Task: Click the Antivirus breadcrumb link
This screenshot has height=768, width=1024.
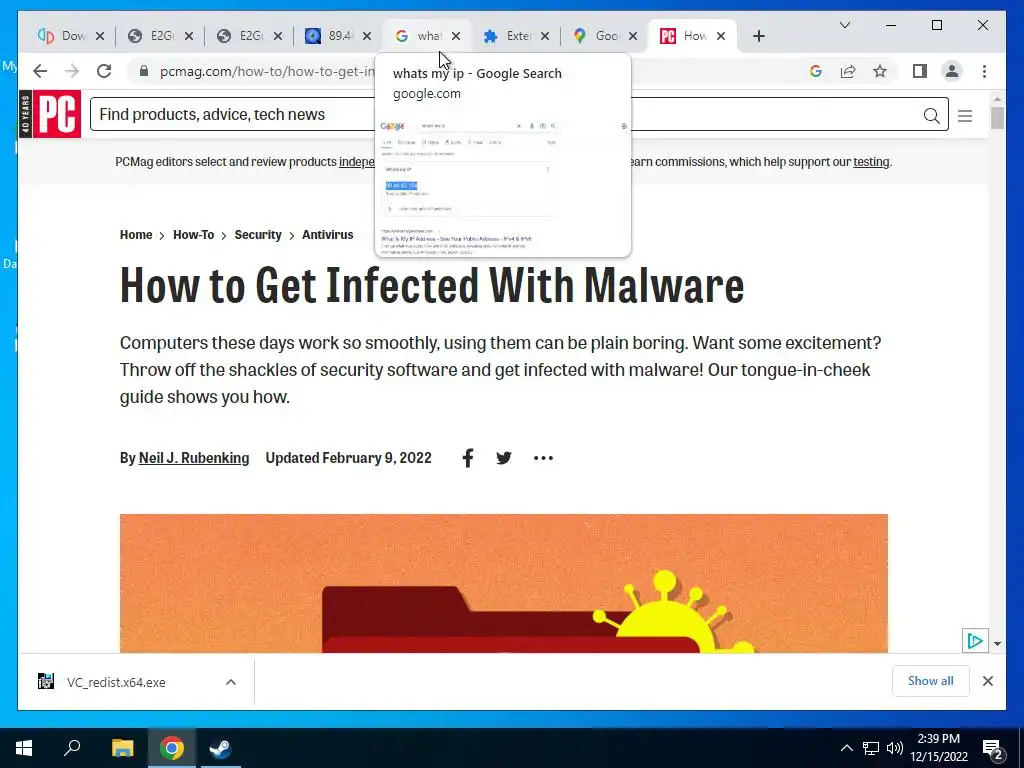Action: tap(327, 234)
